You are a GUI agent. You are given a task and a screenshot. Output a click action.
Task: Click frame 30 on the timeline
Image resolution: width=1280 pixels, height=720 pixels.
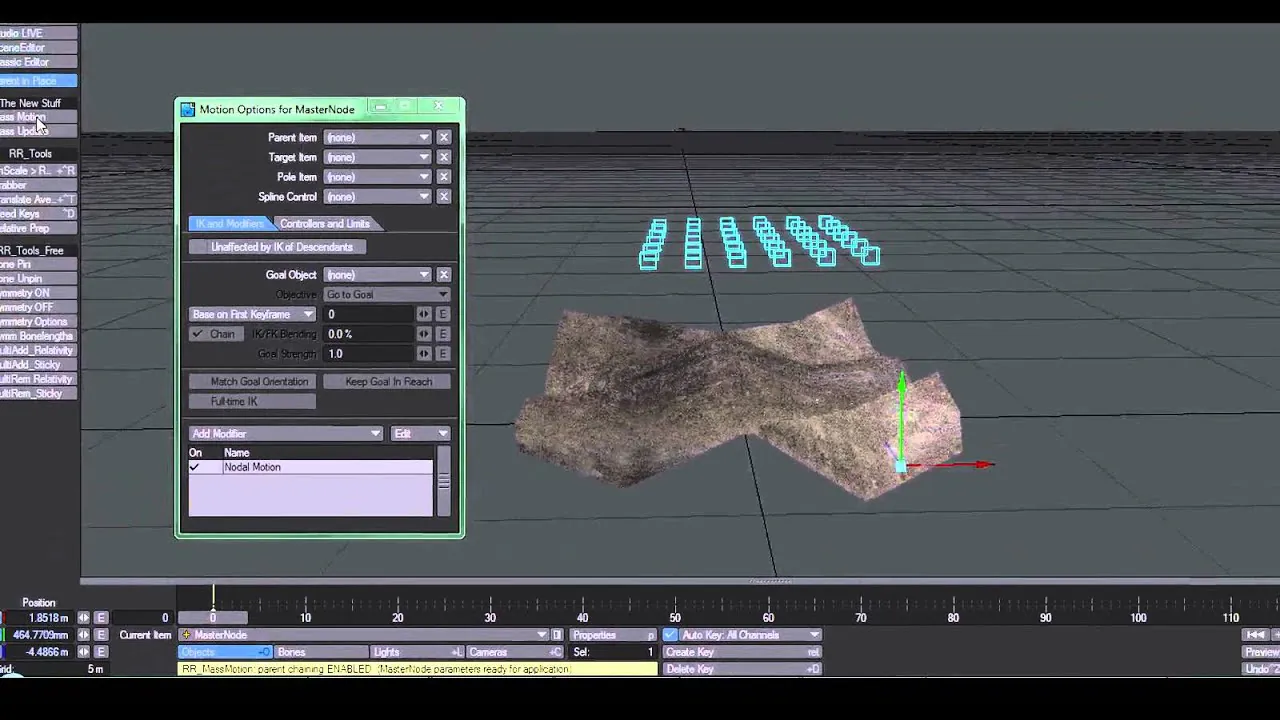[490, 617]
